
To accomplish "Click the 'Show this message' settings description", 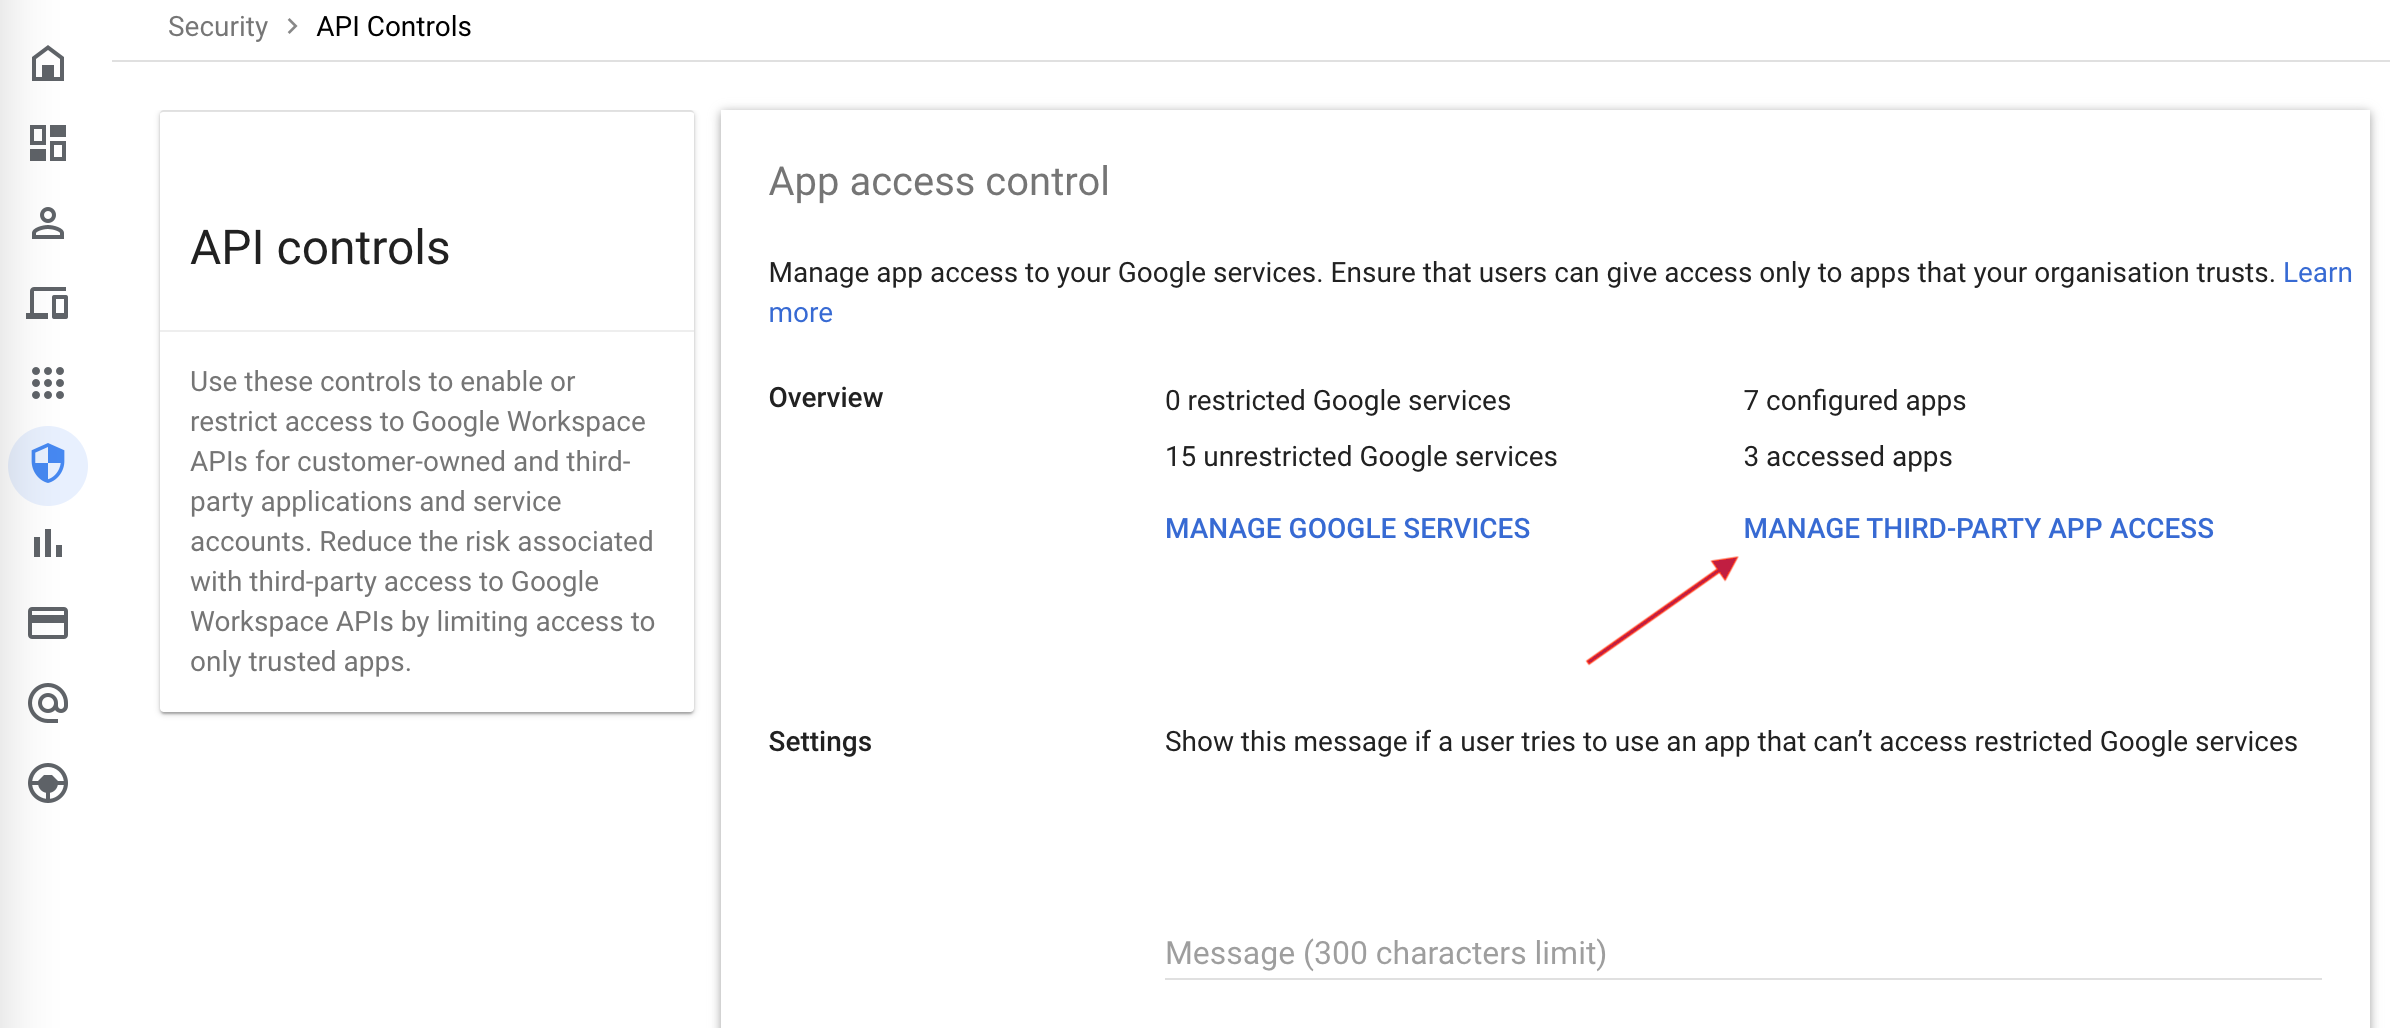I will (x=1730, y=742).
